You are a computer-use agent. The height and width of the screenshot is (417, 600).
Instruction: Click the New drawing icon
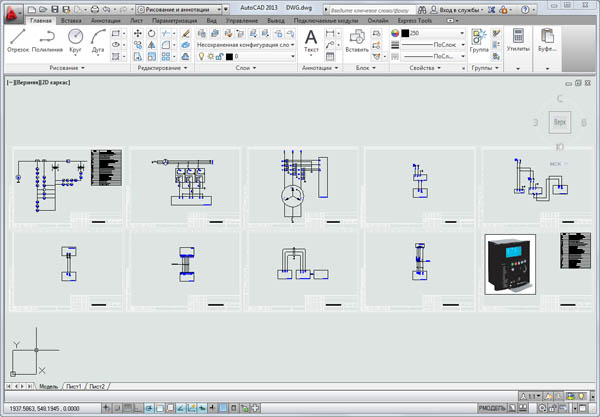32,9
